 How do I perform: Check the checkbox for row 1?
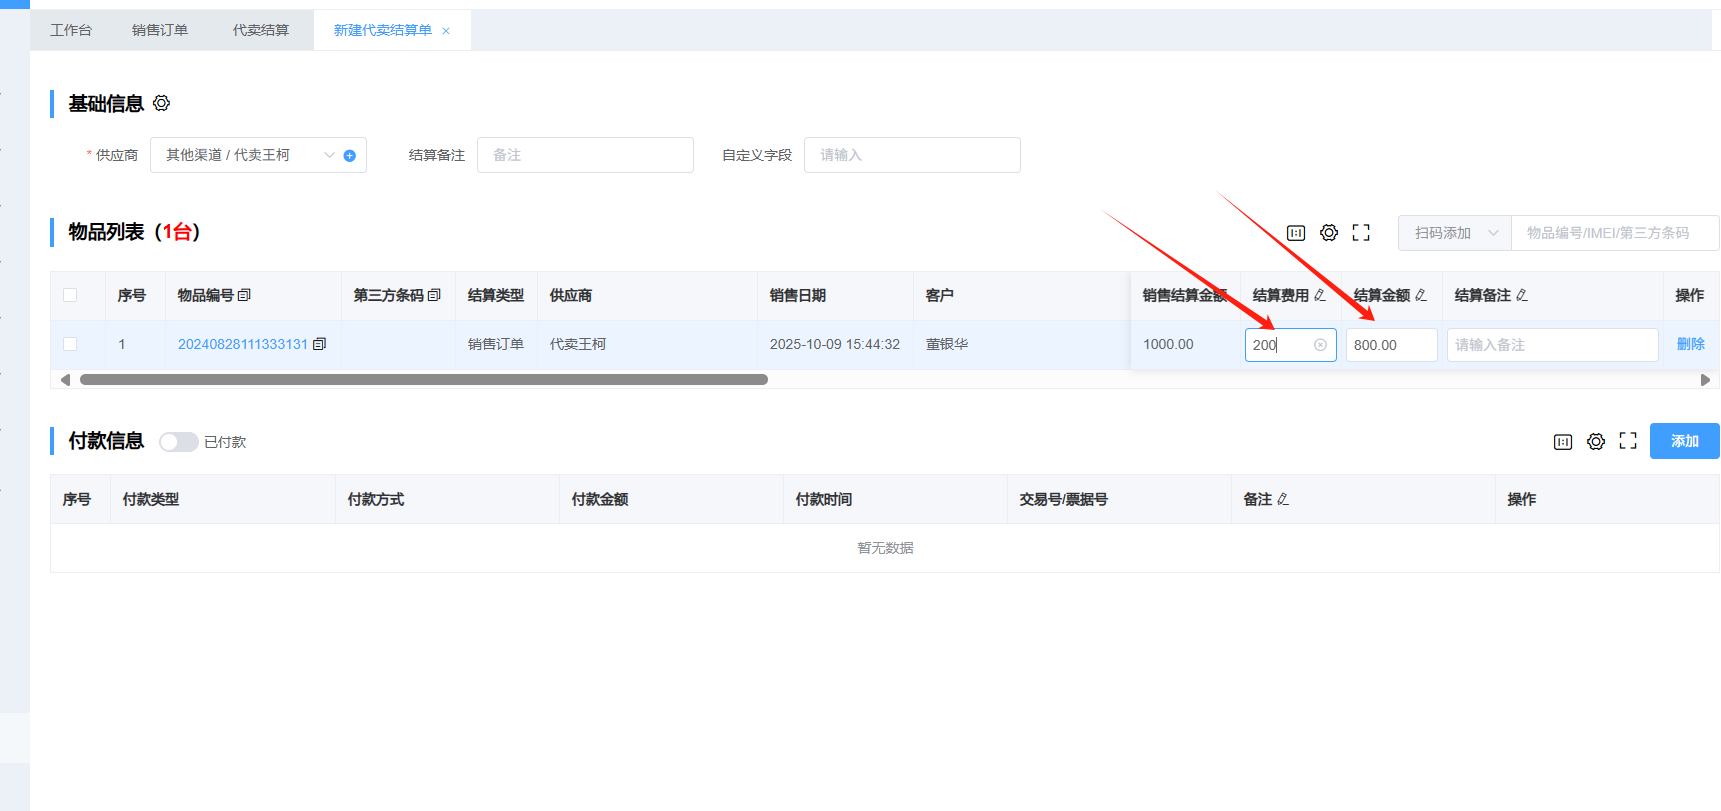point(70,344)
